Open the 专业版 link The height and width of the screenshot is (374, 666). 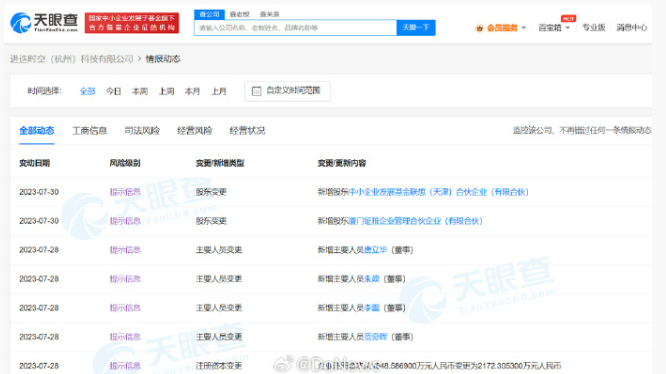pos(593,28)
